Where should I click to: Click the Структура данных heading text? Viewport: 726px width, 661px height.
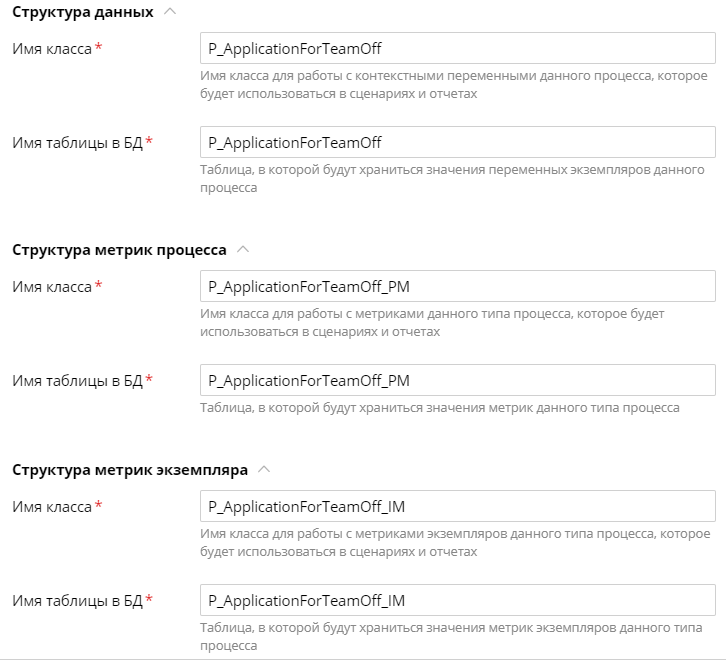pos(82,12)
